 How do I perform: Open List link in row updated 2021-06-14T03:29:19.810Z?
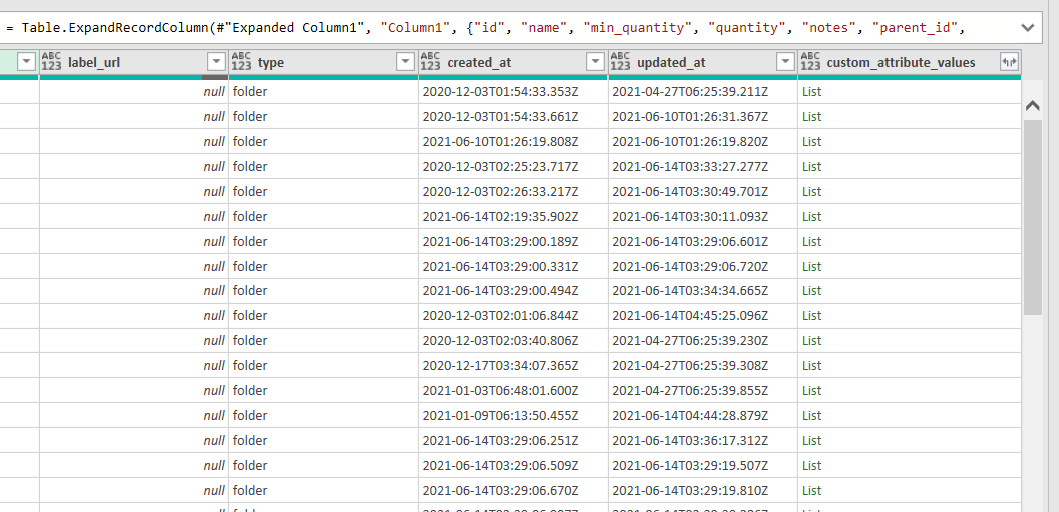point(811,490)
